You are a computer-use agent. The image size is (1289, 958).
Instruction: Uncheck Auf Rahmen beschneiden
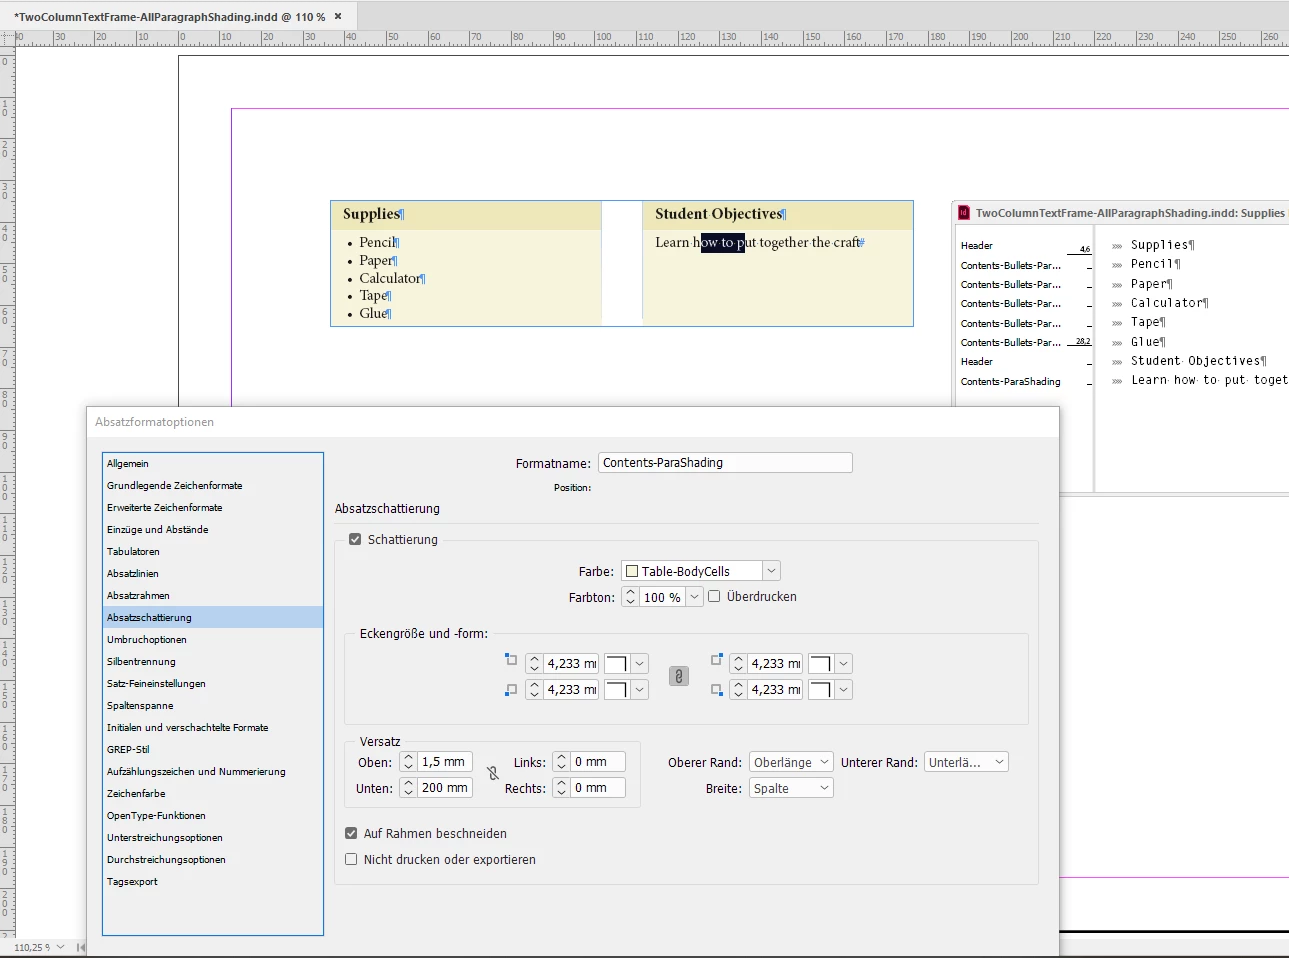351,833
